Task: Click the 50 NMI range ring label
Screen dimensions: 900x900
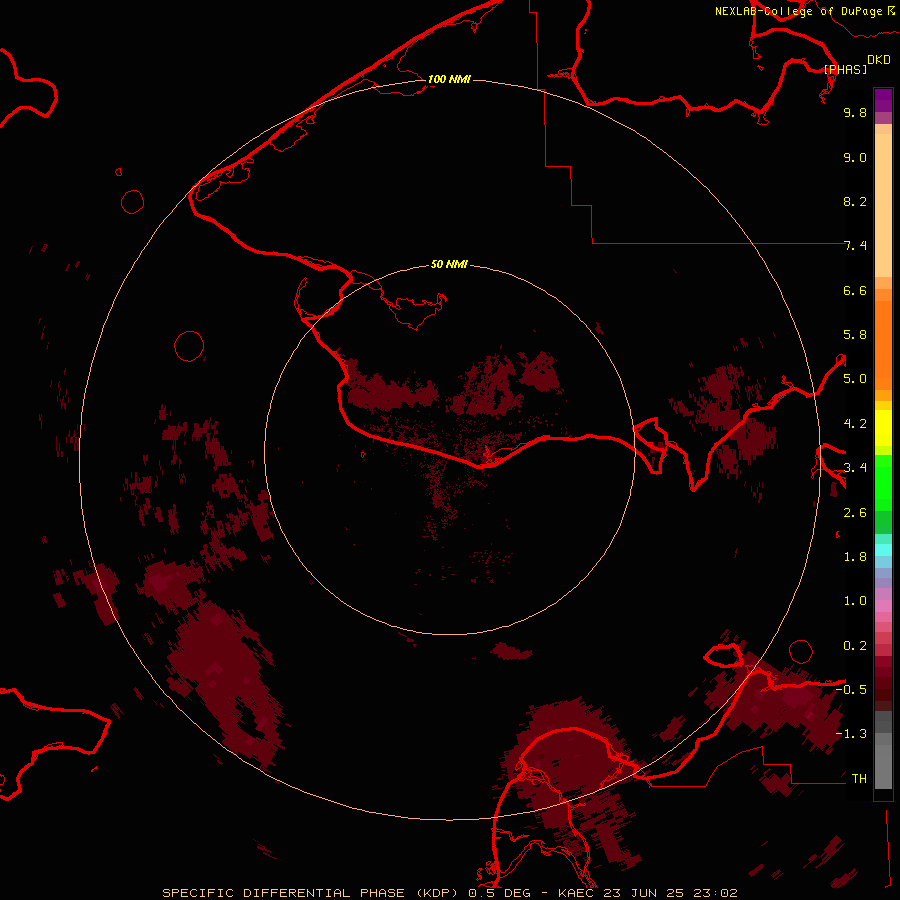Action: tap(449, 264)
